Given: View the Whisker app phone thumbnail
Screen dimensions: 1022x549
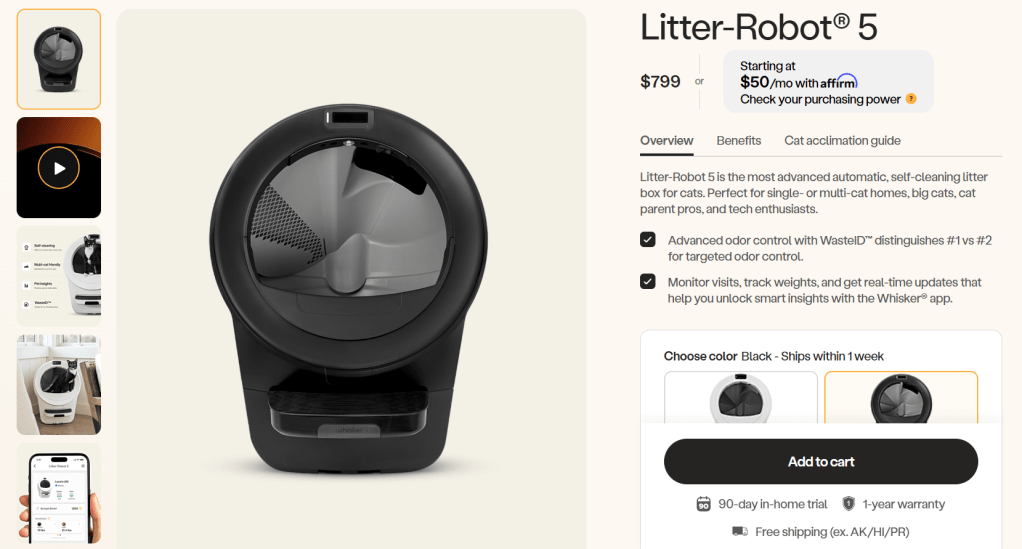Looking at the screenshot, I should pos(59,494).
